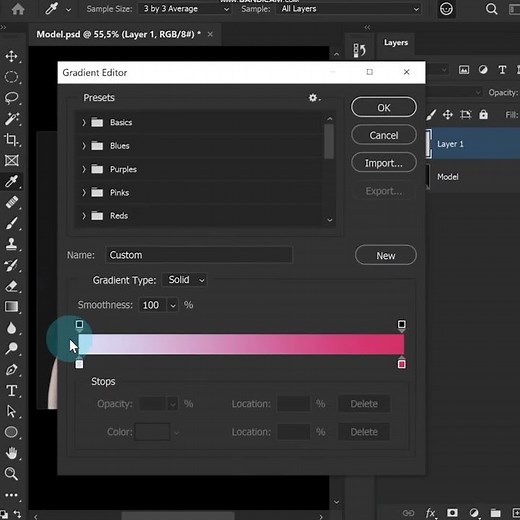Screen dimensions: 520x520
Task: Select the Hand tool
Action: click(11, 453)
